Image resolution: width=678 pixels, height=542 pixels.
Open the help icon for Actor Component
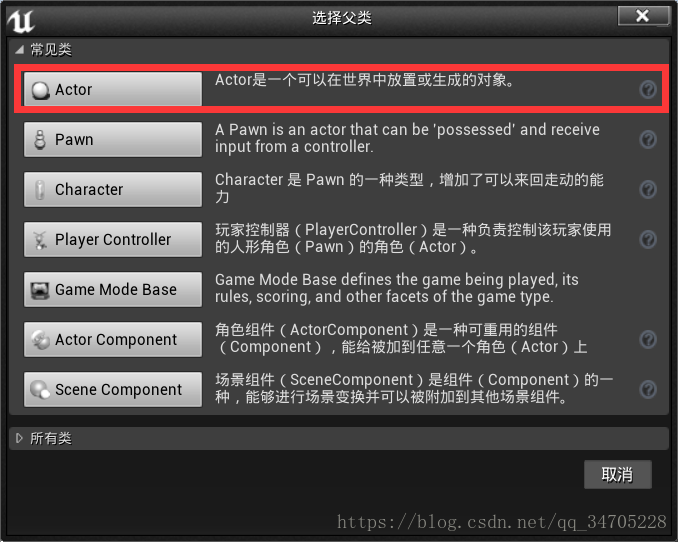point(648,340)
